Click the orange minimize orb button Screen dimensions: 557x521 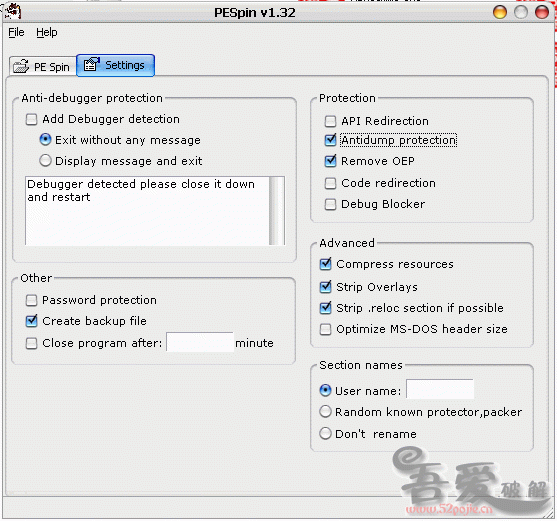[499, 12]
